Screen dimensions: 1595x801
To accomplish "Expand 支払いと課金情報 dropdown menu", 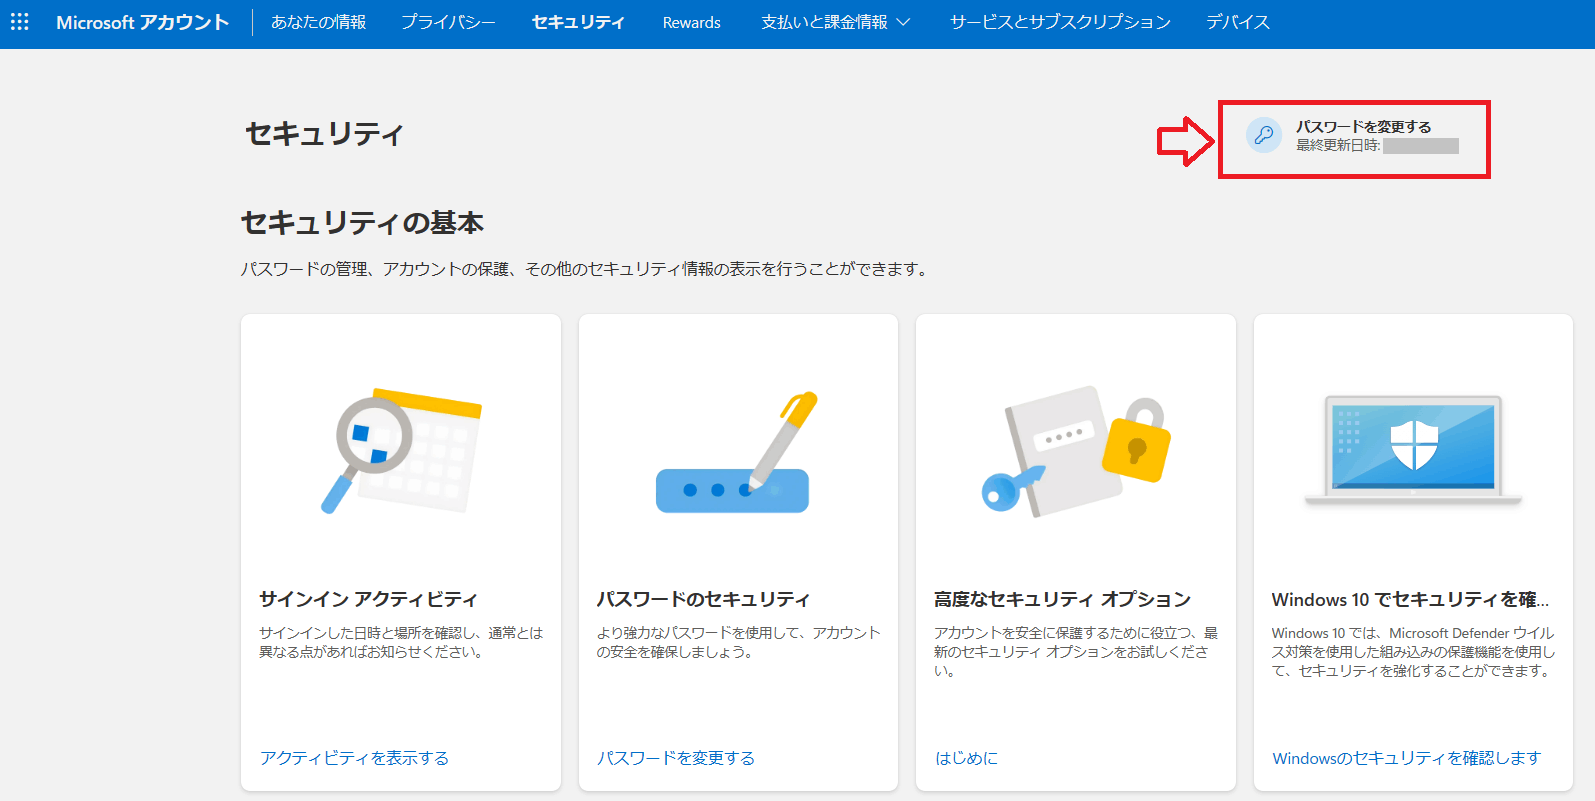I will coord(835,22).
